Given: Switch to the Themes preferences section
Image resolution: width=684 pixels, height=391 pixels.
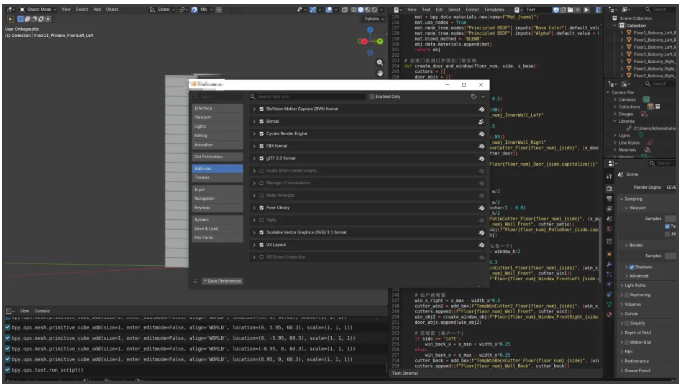Looking at the screenshot, I should click(x=217, y=178).
